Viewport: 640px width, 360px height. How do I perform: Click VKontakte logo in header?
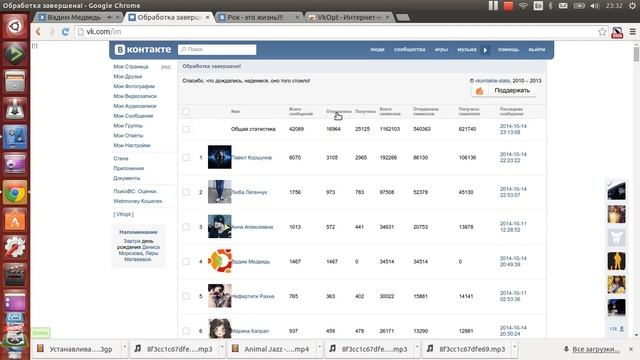tap(143, 49)
